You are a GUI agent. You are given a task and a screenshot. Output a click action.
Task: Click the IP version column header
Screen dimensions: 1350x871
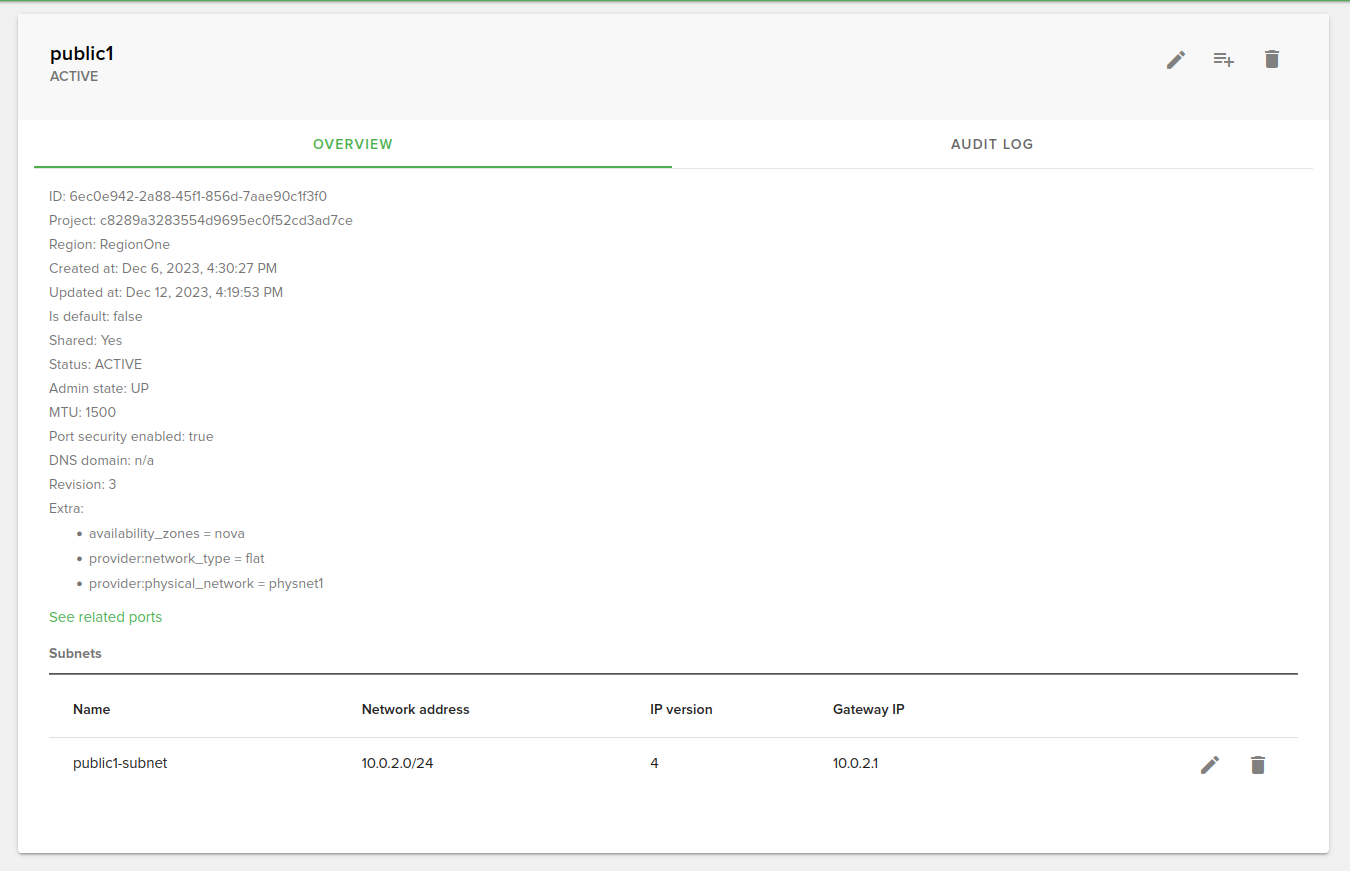click(x=681, y=709)
